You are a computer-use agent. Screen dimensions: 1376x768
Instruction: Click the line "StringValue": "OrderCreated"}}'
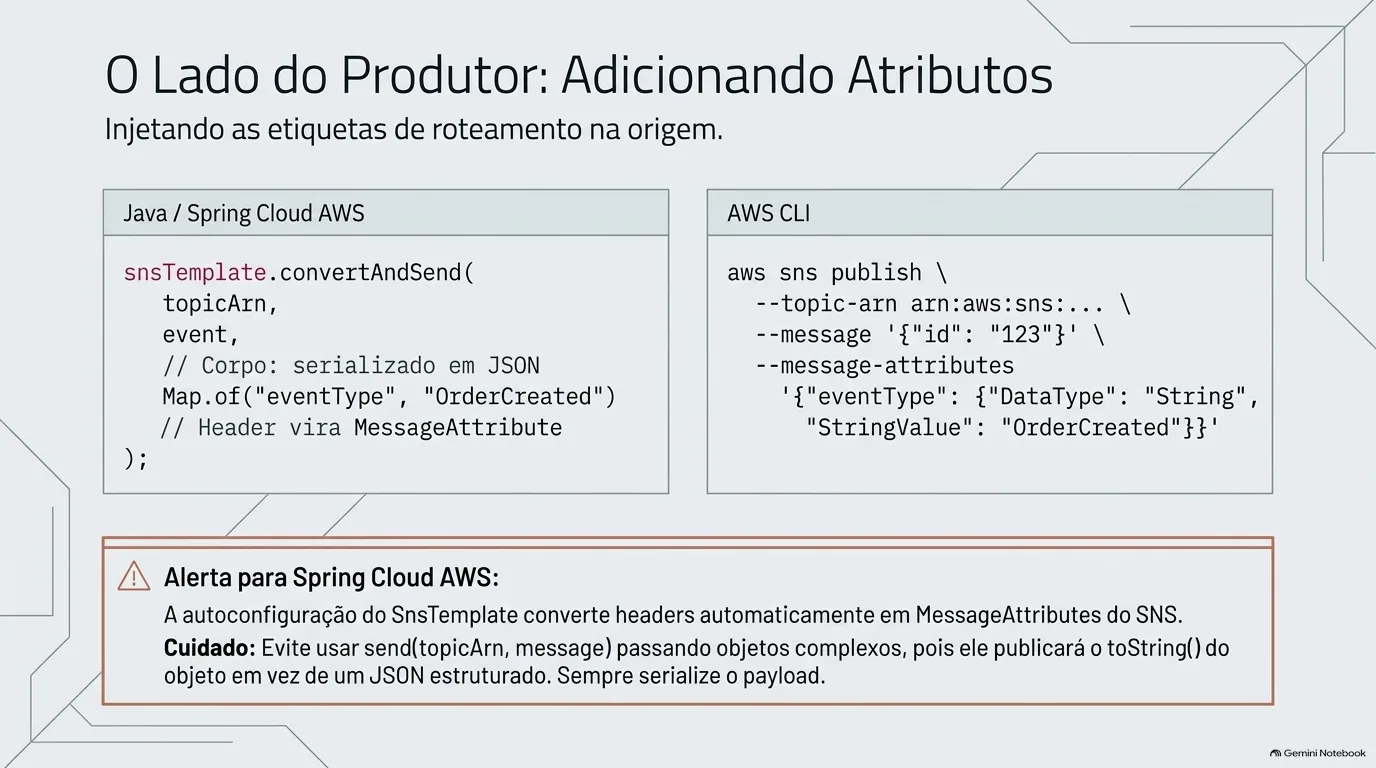pos(1014,428)
